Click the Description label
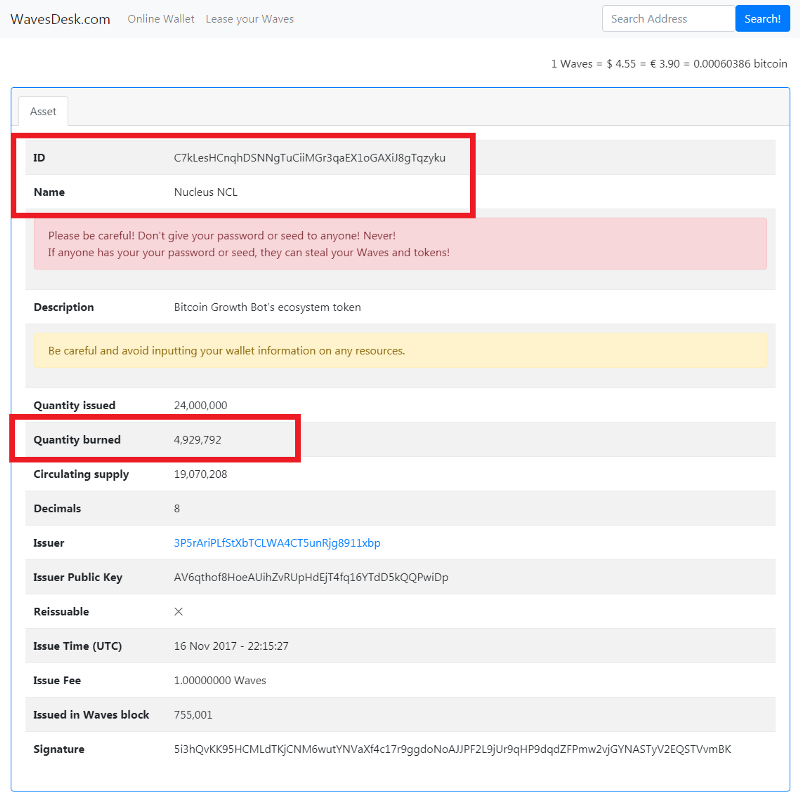This screenshot has height=804, width=800. (64, 307)
